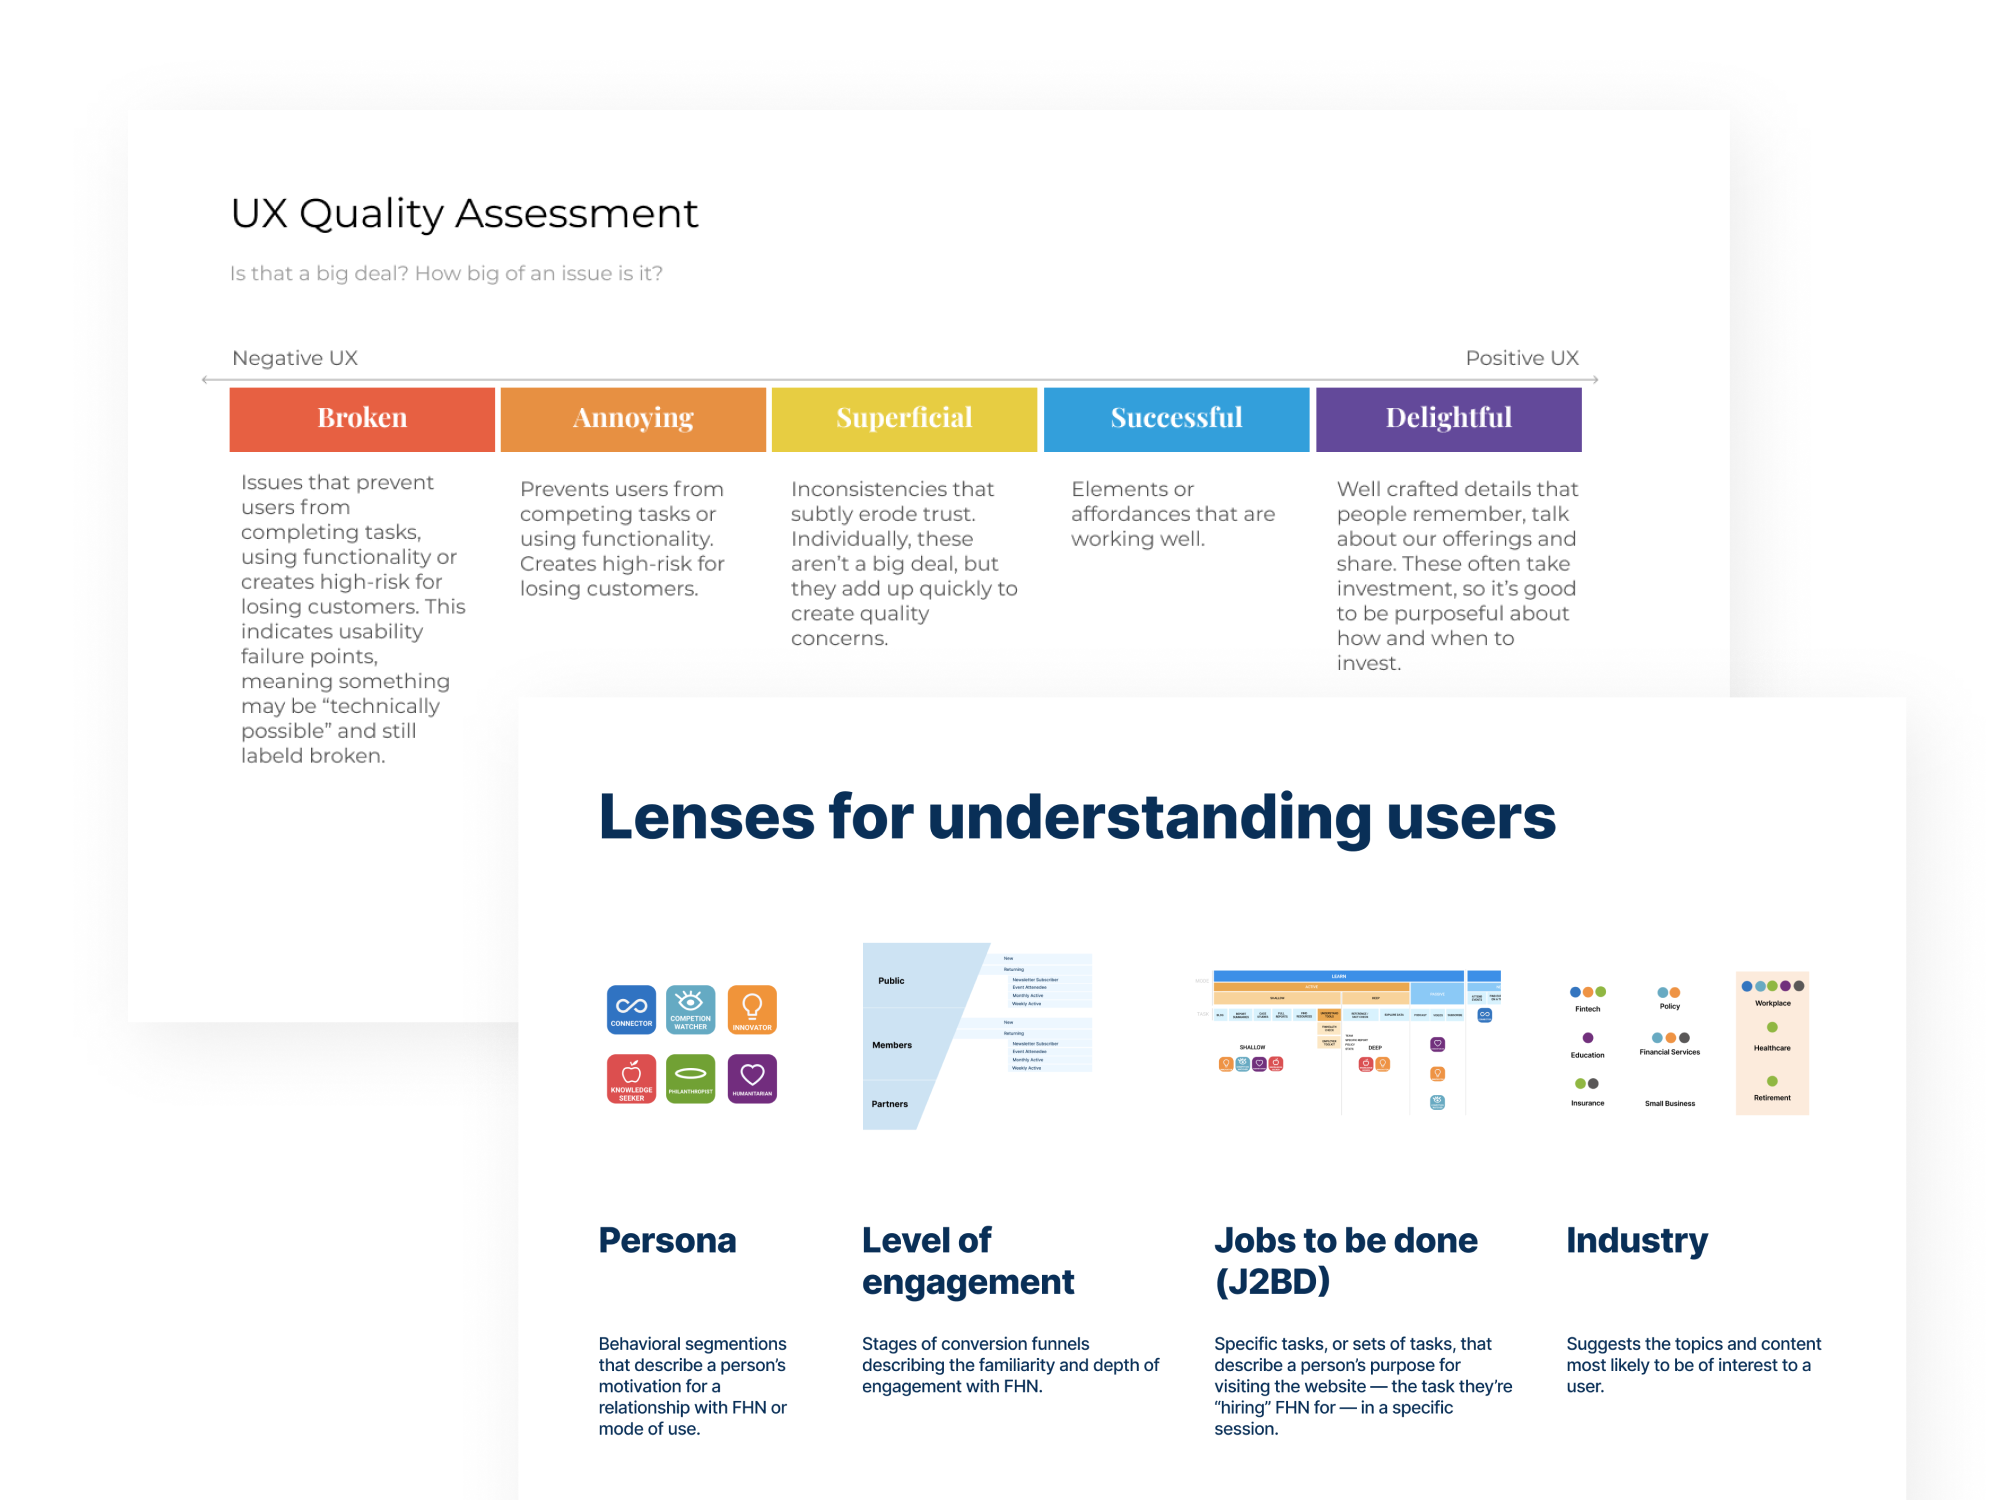Click the Industry heading
Image resolution: width=2000 pixels, height=1500 pixels.
(x=1637, y=1241)
